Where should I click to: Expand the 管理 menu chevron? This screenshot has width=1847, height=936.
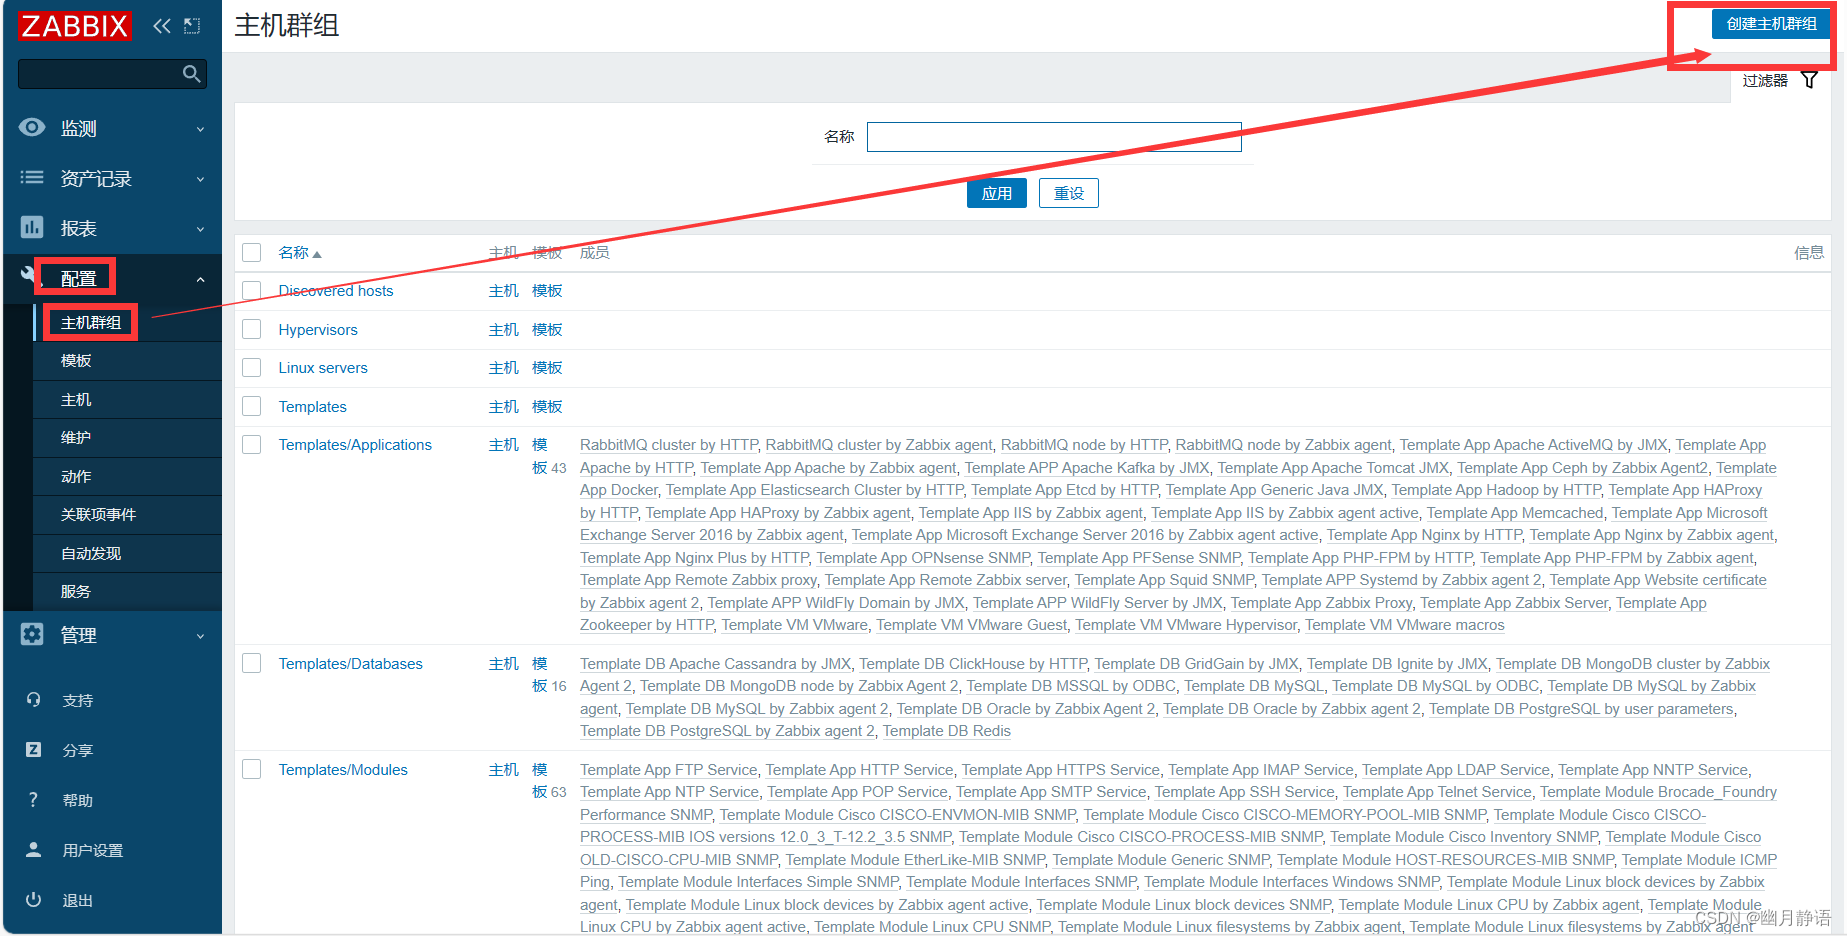pyautogui.click(x=200, y=636)
